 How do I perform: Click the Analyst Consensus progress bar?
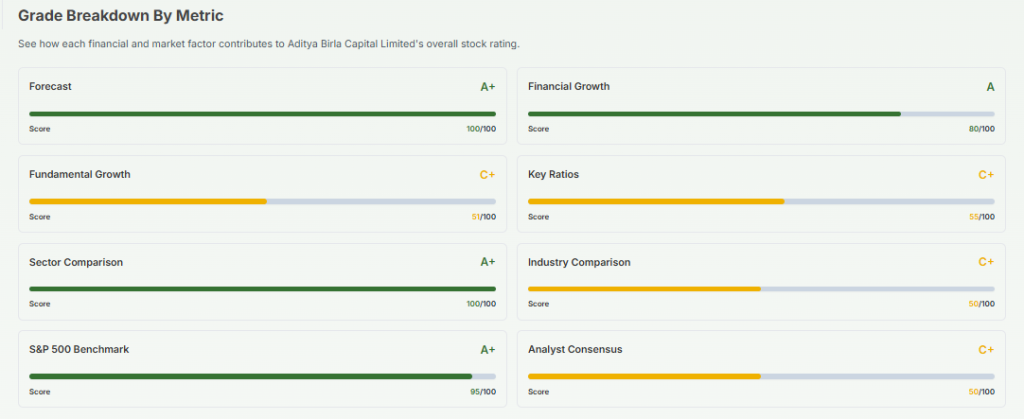[x=761, y=377]
